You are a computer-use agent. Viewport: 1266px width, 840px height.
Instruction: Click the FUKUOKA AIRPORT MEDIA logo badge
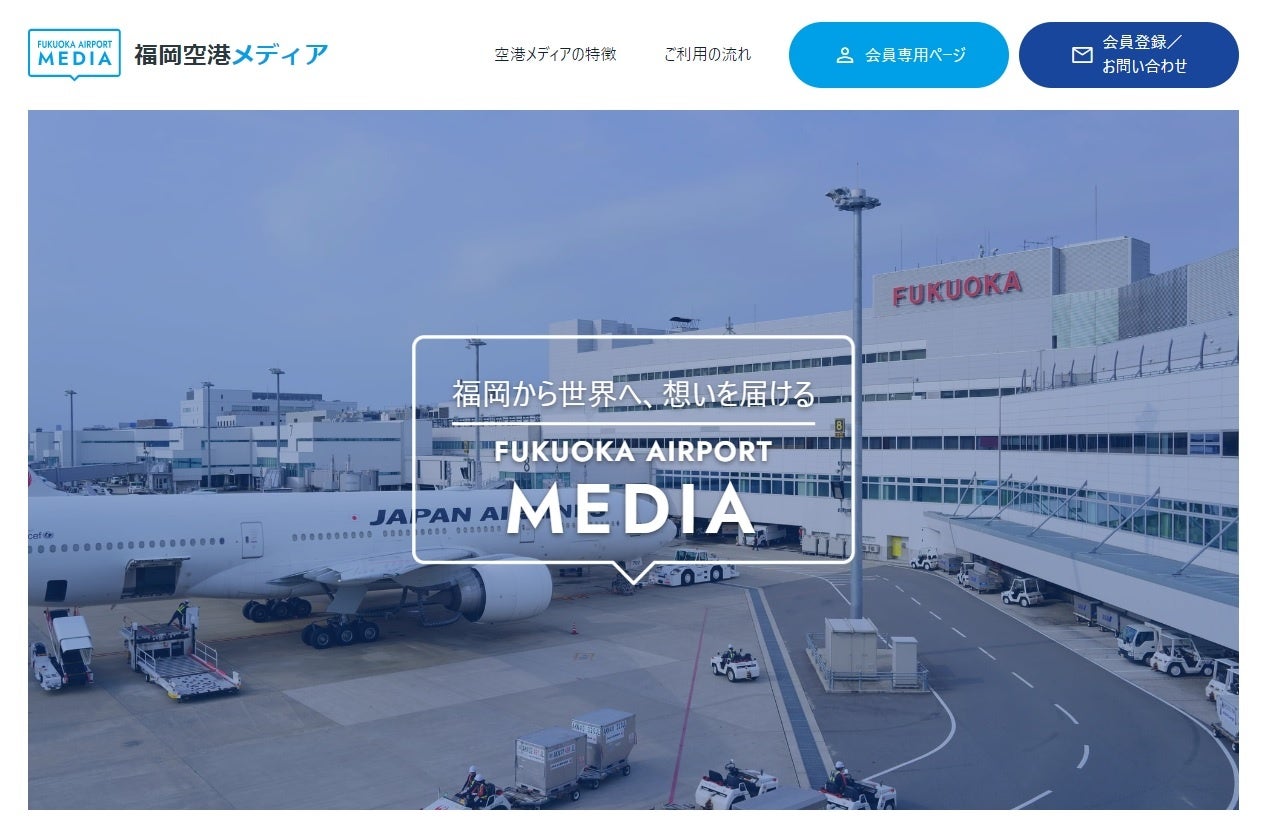click(74, 54)
